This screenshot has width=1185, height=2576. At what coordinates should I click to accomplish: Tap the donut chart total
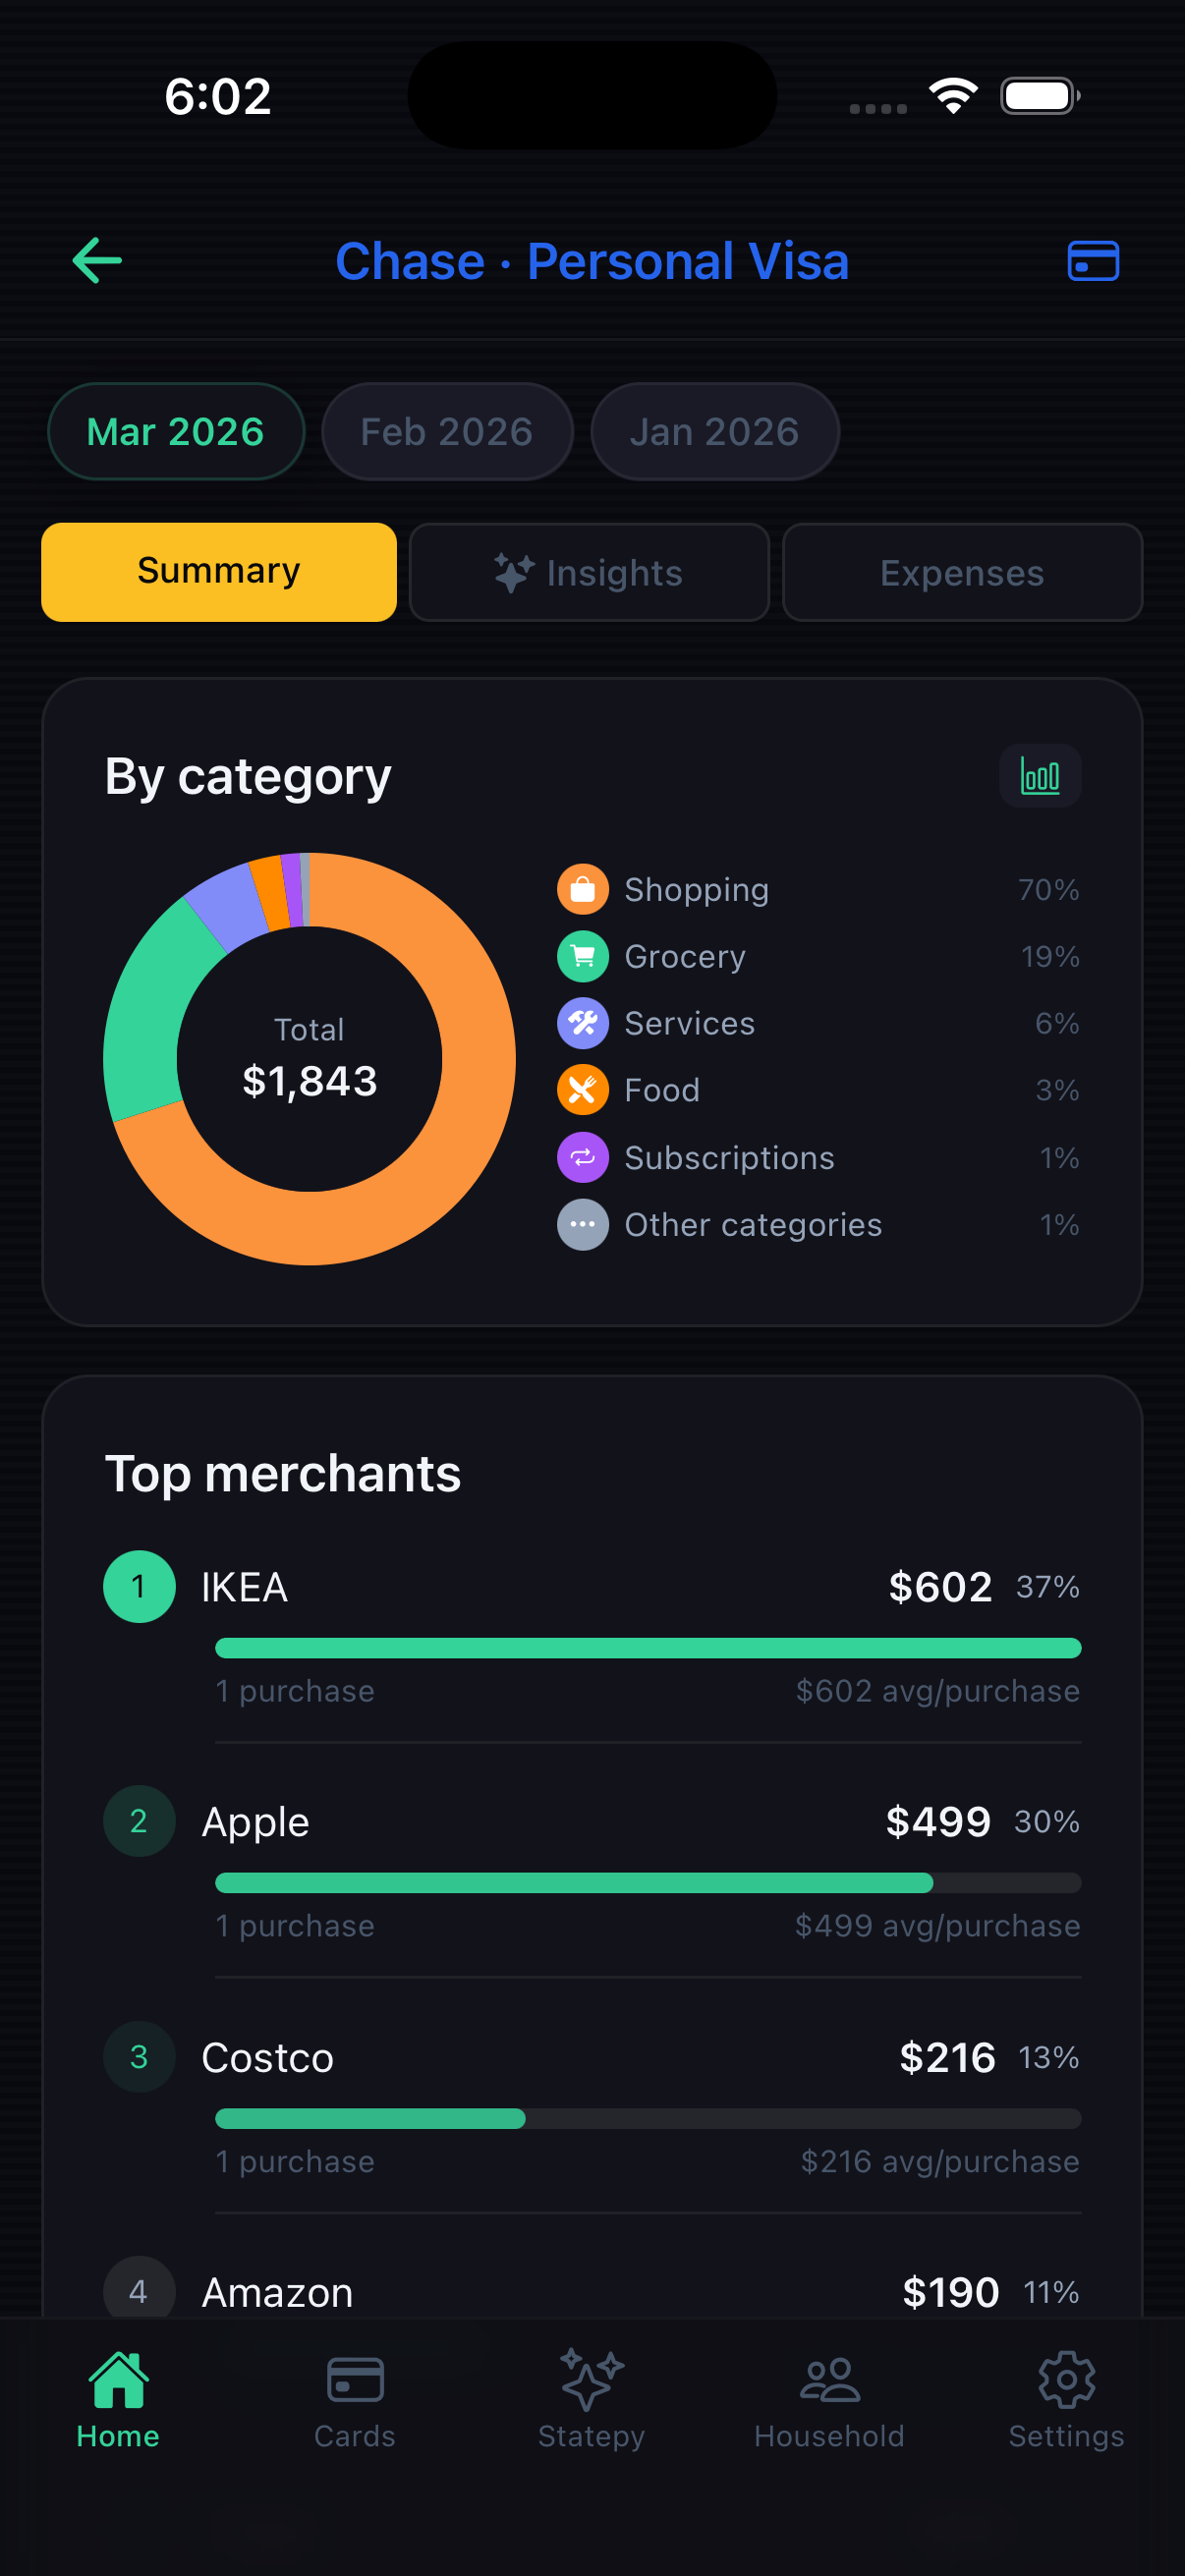310,1060
